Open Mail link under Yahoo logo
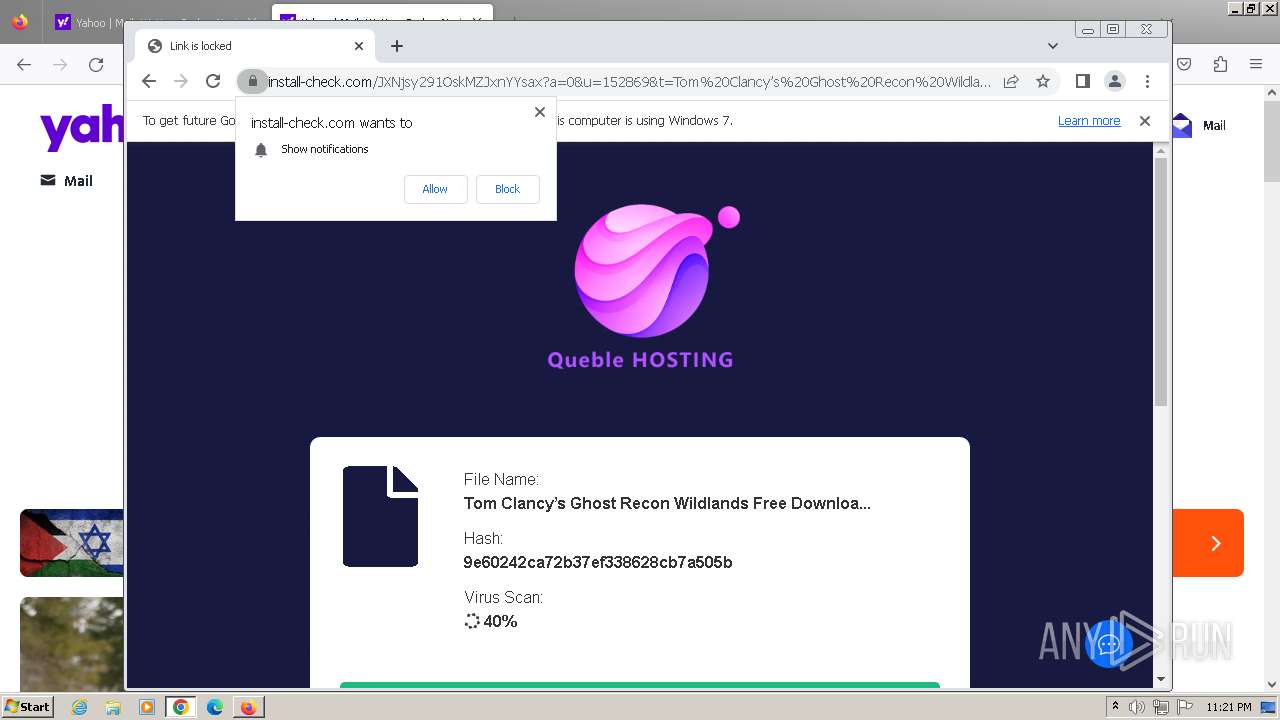The height and width of the screenshot is (720, 1280). [66, 181]
